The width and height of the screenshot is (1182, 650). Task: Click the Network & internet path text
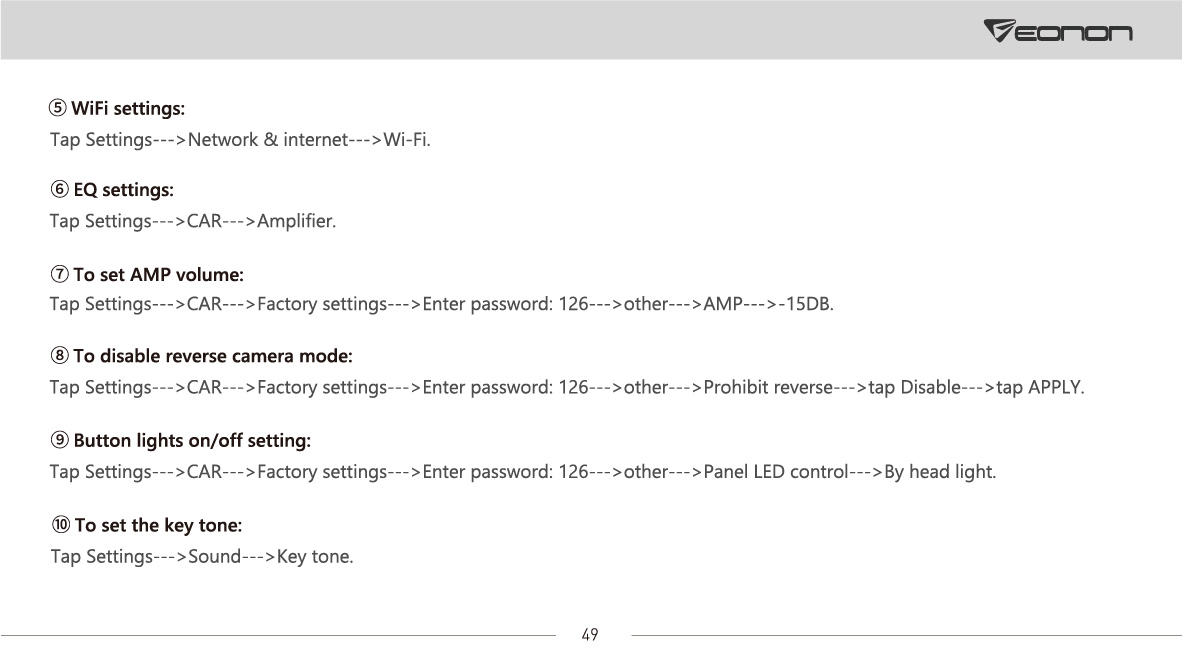click(x=268, y=140)
